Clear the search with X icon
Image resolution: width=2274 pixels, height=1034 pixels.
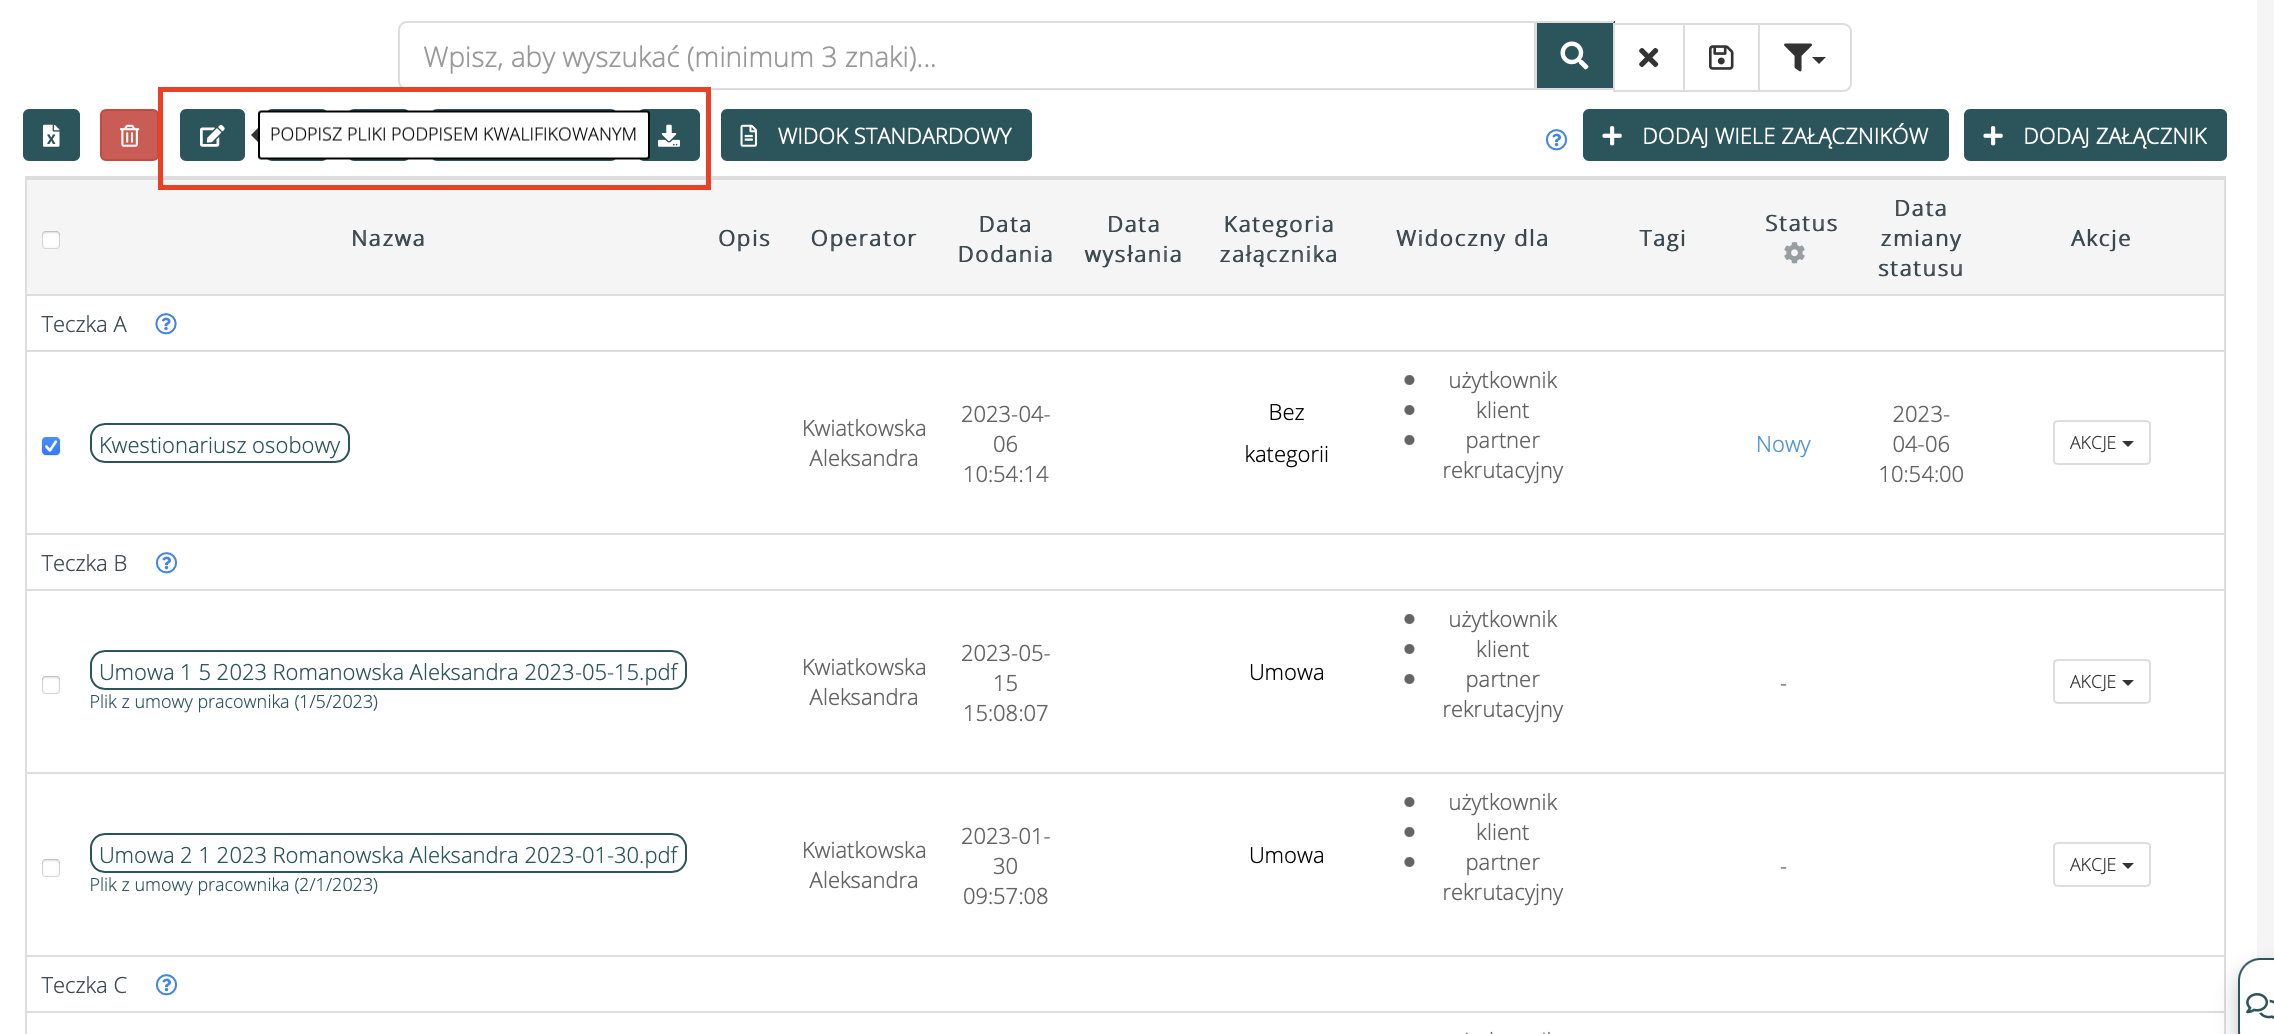tap(1648, 57)
